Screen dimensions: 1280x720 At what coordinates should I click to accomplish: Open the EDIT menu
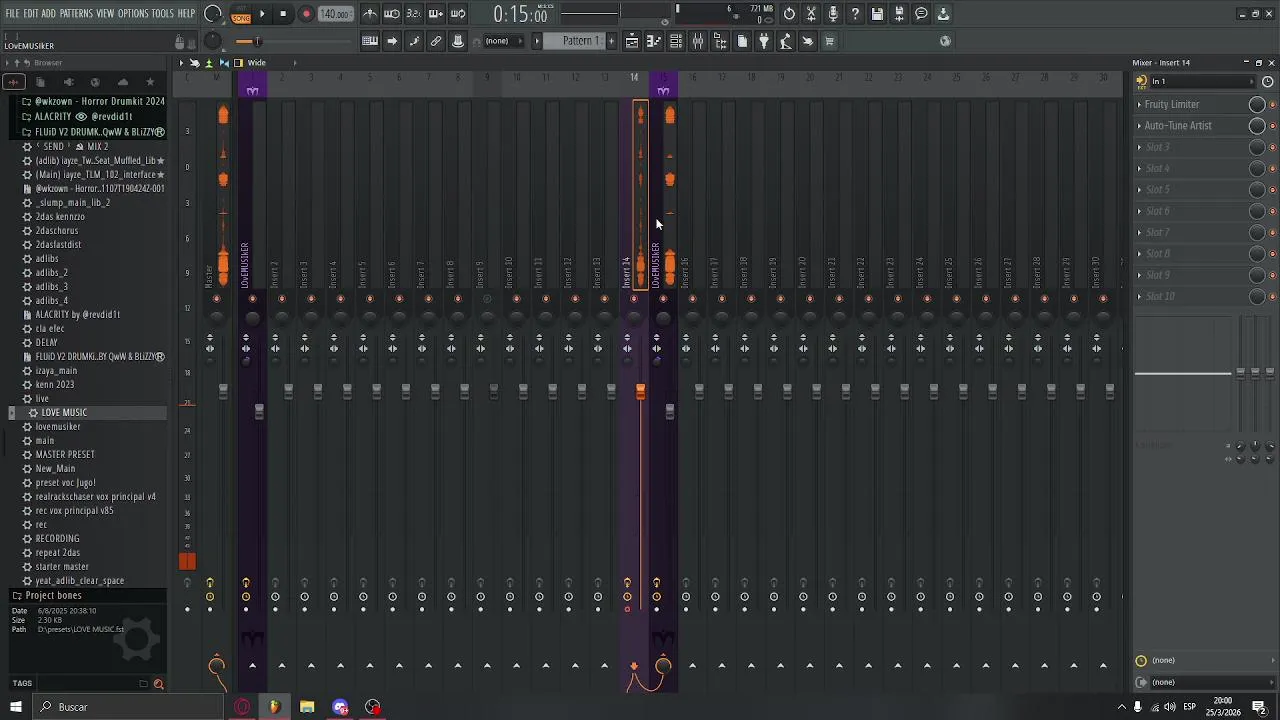(x=31, y=14)
